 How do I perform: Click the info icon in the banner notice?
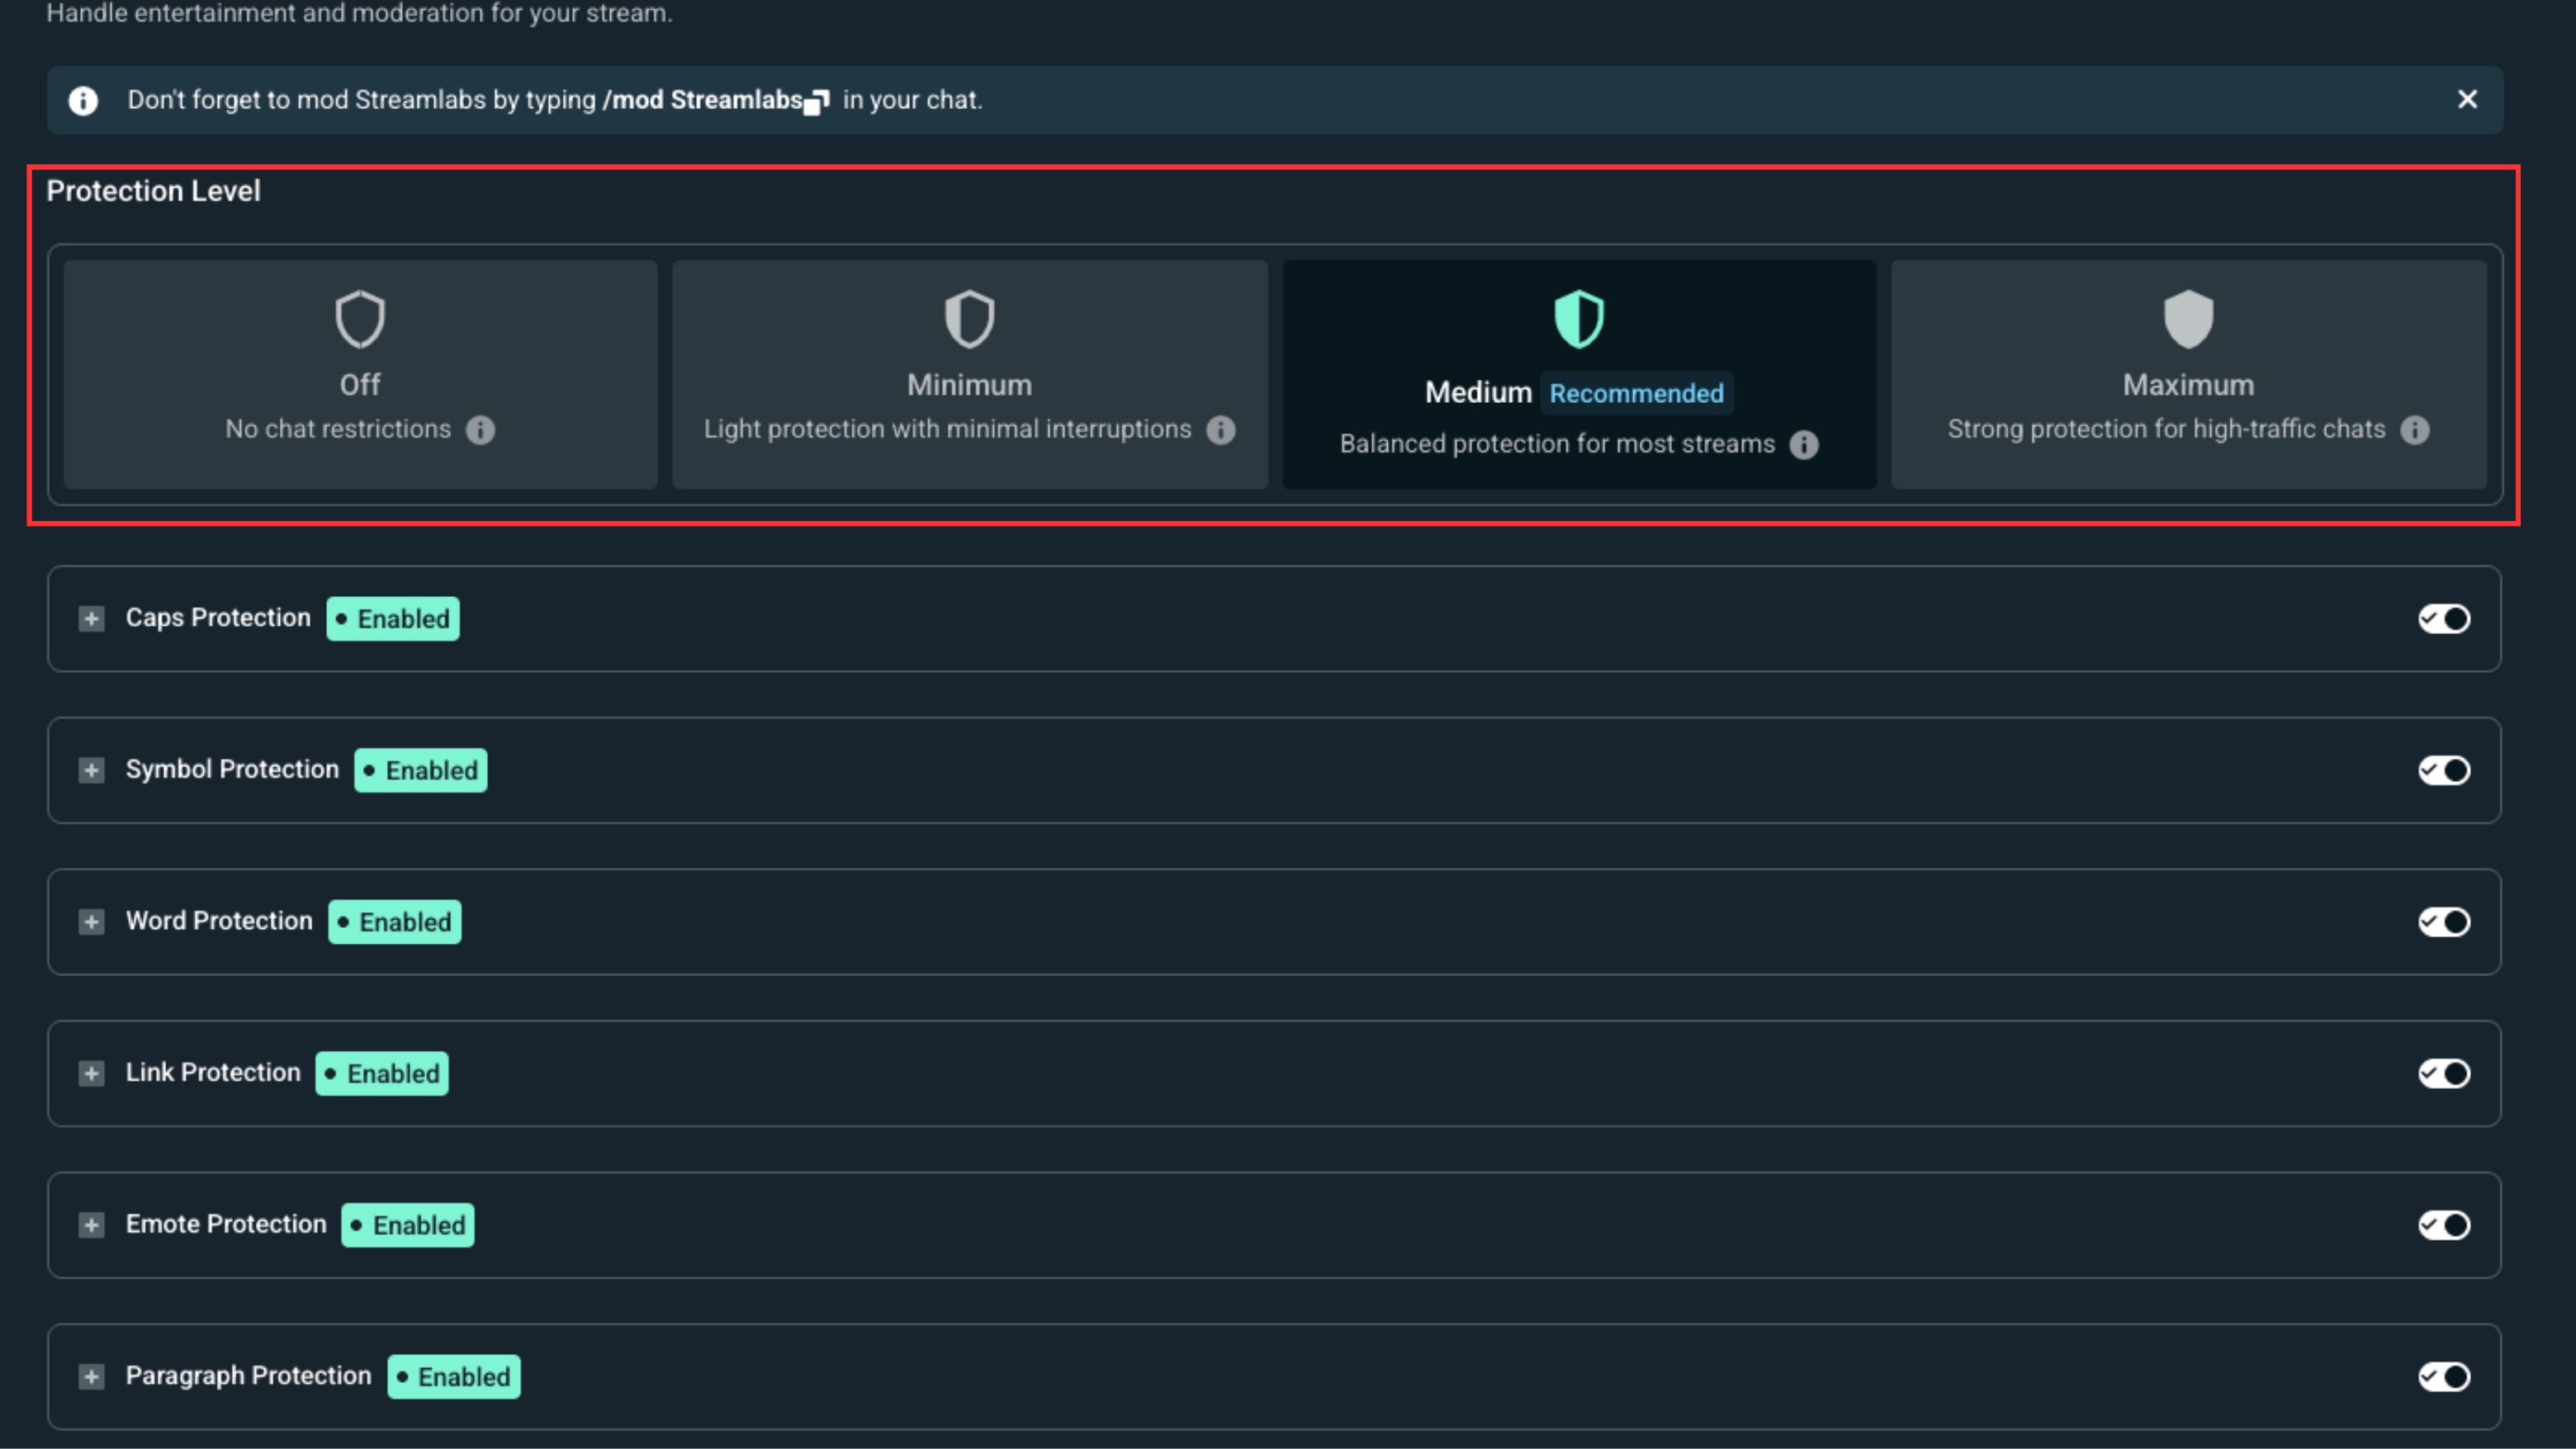tap(83, 101)
